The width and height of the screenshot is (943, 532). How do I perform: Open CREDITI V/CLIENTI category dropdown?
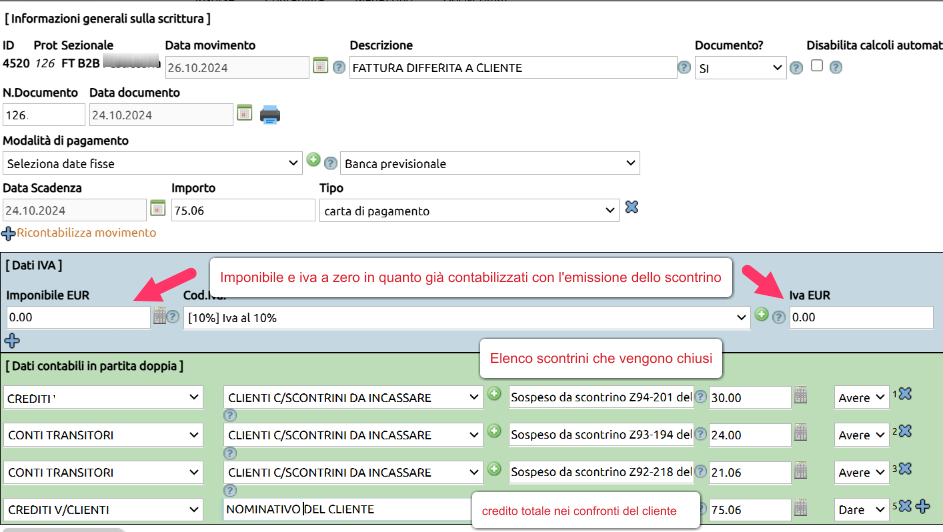[103, 509]
